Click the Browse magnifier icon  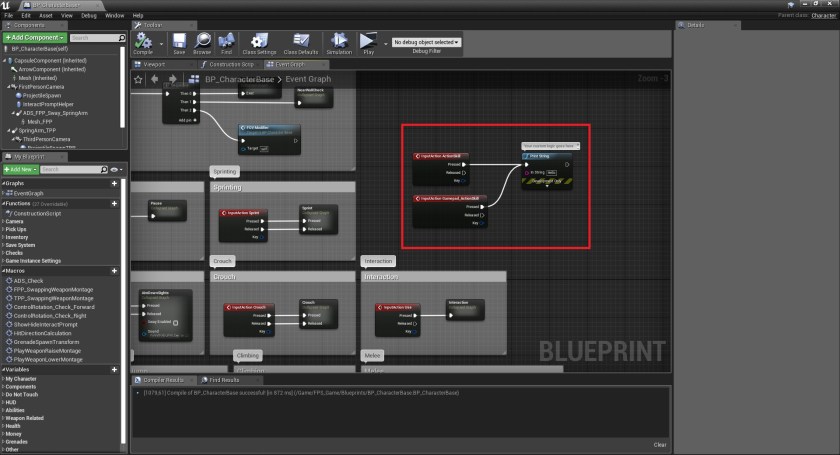(202, 41)
